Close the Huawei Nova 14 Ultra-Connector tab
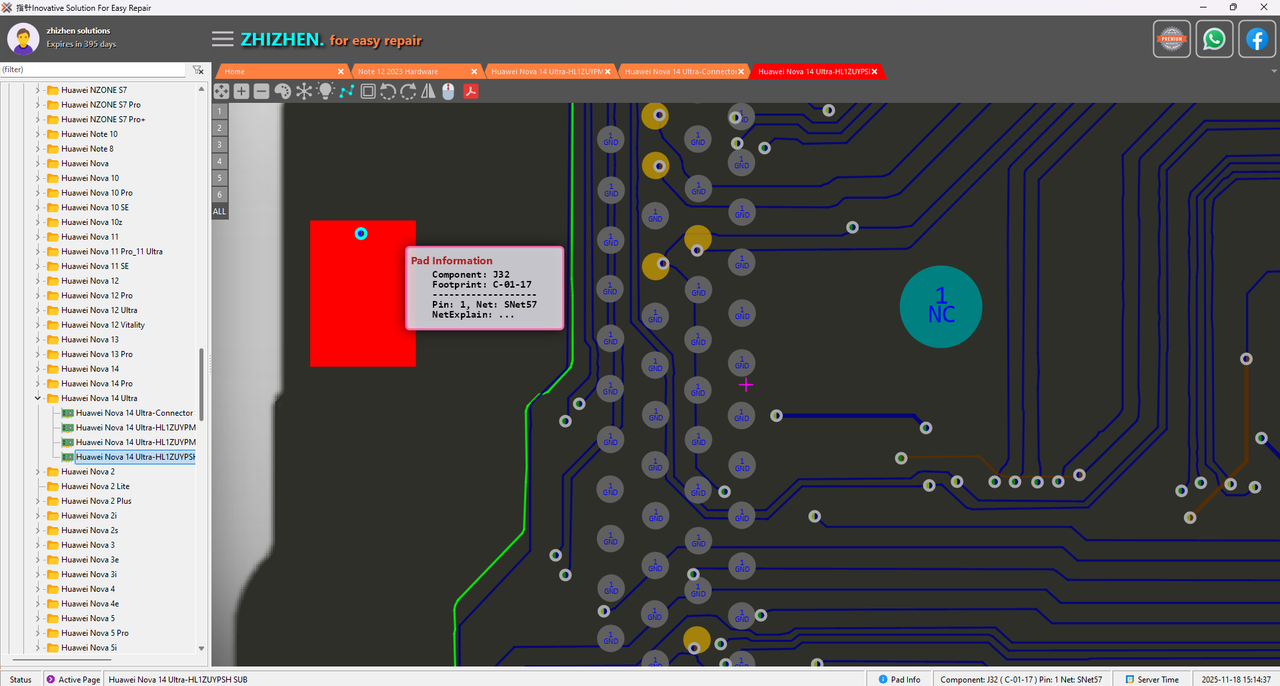The height and width of the screenshot is (686, 1280). coord(741,72)
